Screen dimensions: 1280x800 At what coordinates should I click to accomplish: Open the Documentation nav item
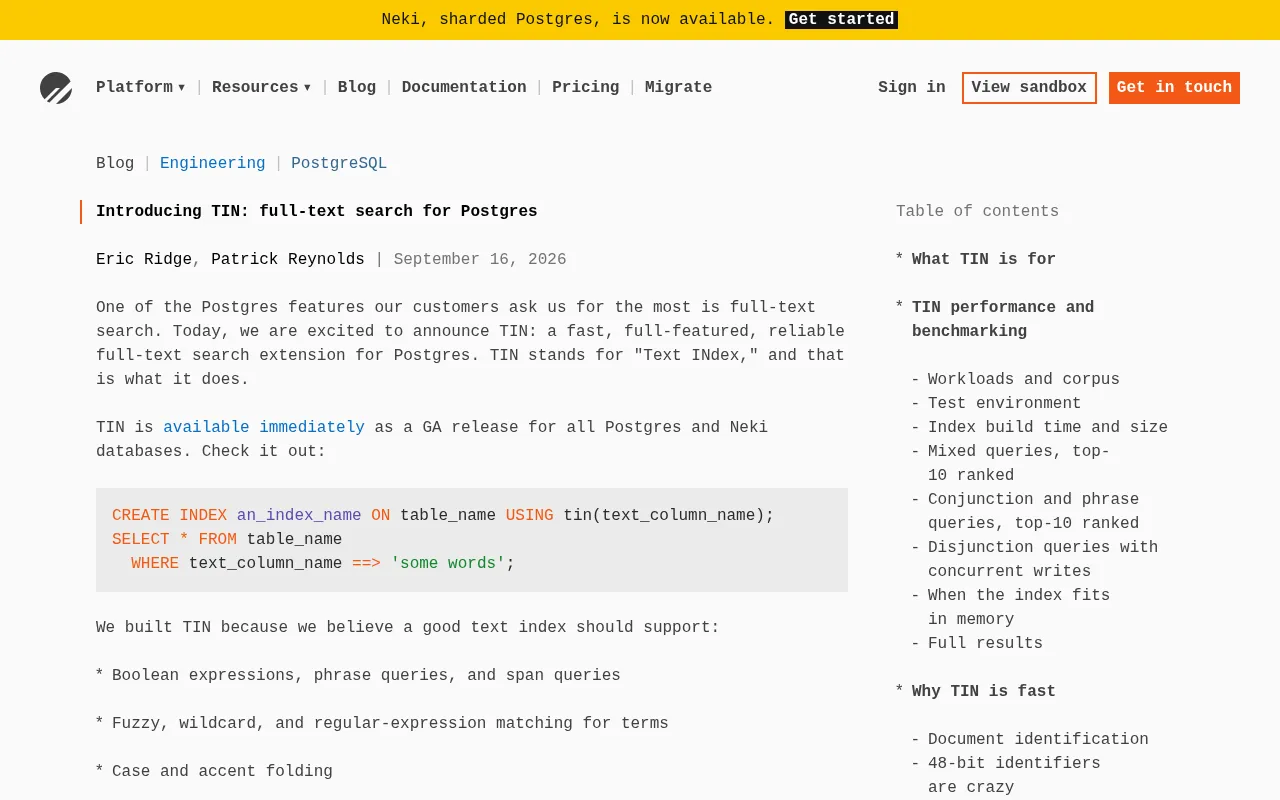[464, 87]
